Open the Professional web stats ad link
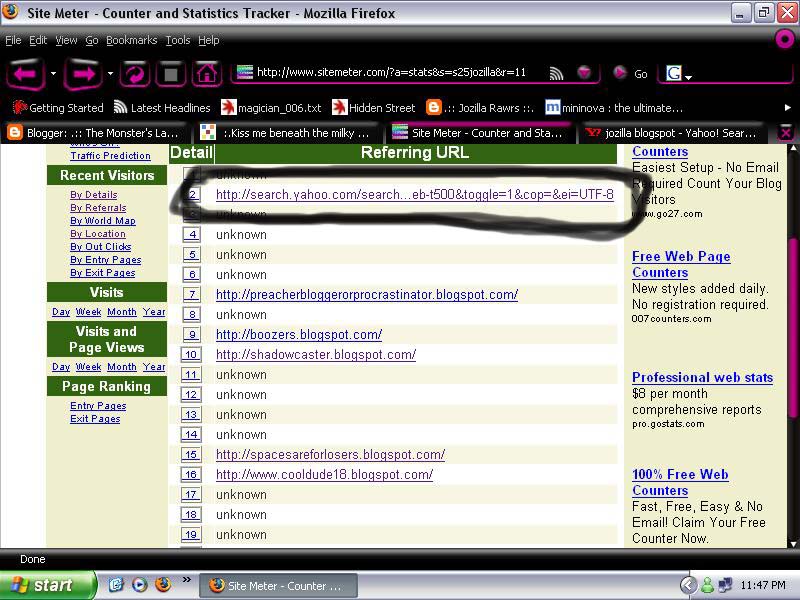800x600 pixels. click(x=703, y=378)
